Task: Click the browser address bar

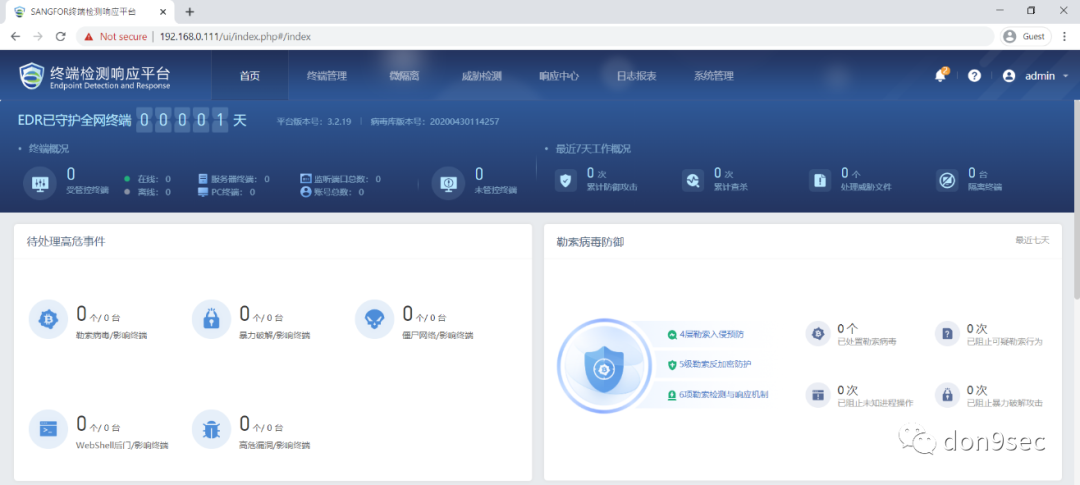Action: 534,37
